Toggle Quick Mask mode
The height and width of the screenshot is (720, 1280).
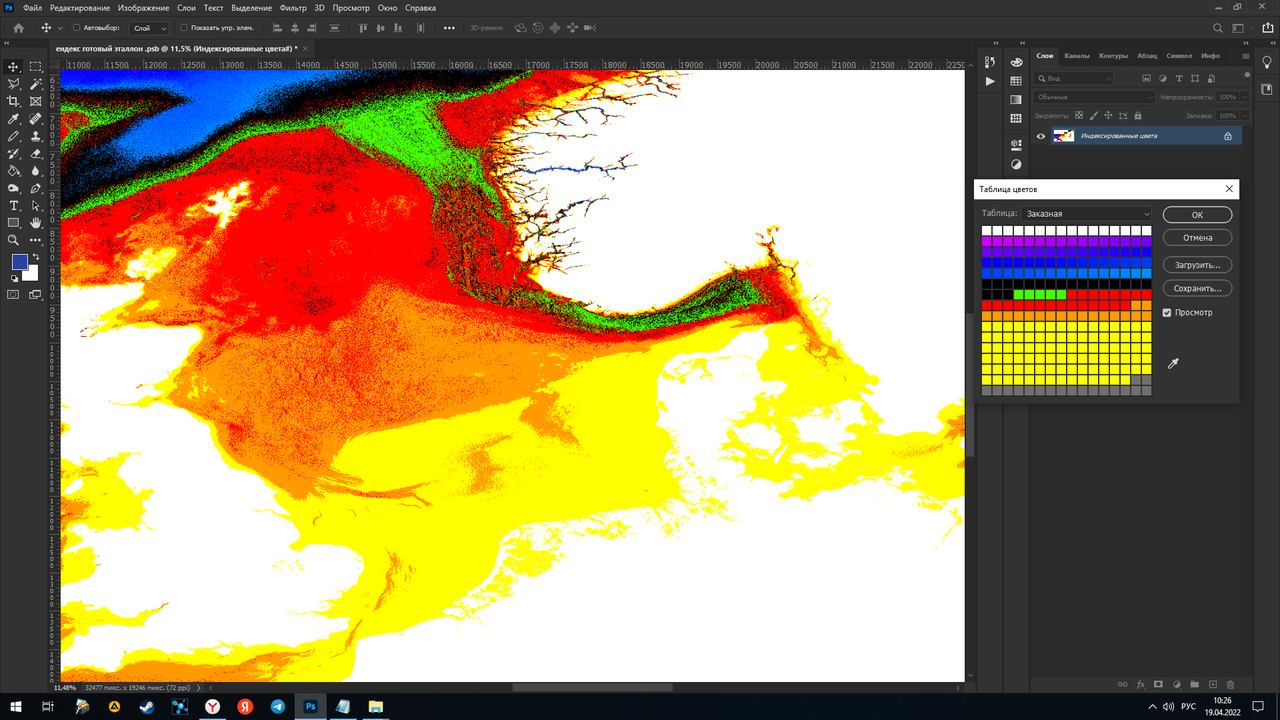tap(14, 294)
